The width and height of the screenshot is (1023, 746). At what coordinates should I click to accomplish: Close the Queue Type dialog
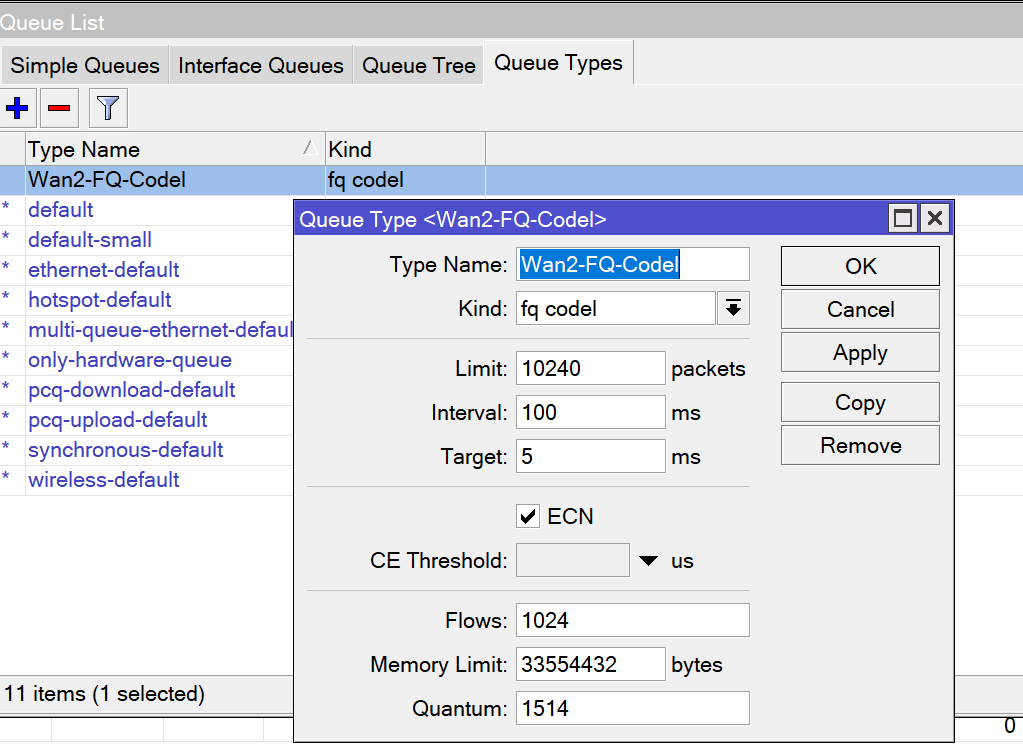[933, 219]
